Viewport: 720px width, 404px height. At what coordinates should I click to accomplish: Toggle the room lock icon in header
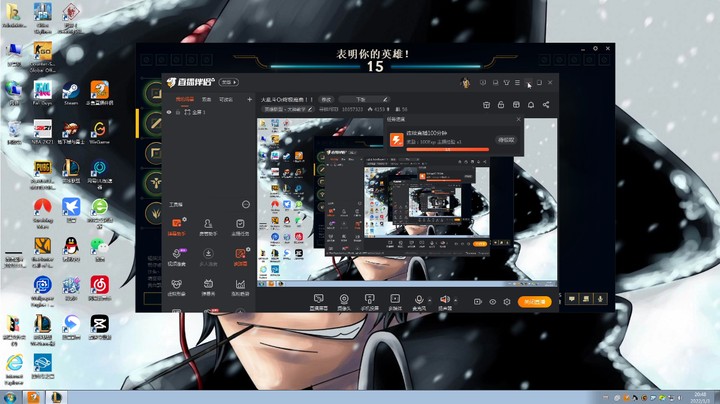501,105
